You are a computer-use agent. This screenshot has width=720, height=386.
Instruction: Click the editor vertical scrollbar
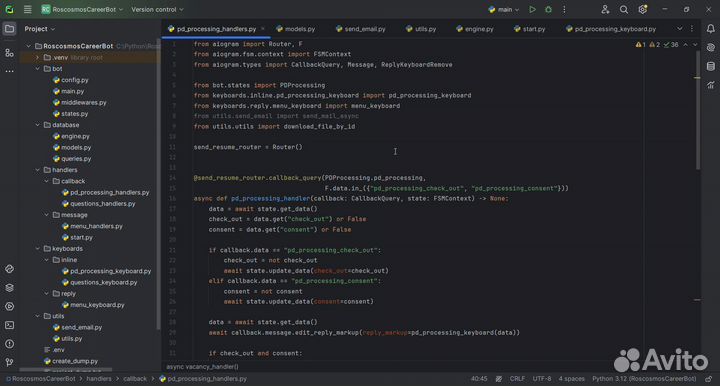coord(698,110)
